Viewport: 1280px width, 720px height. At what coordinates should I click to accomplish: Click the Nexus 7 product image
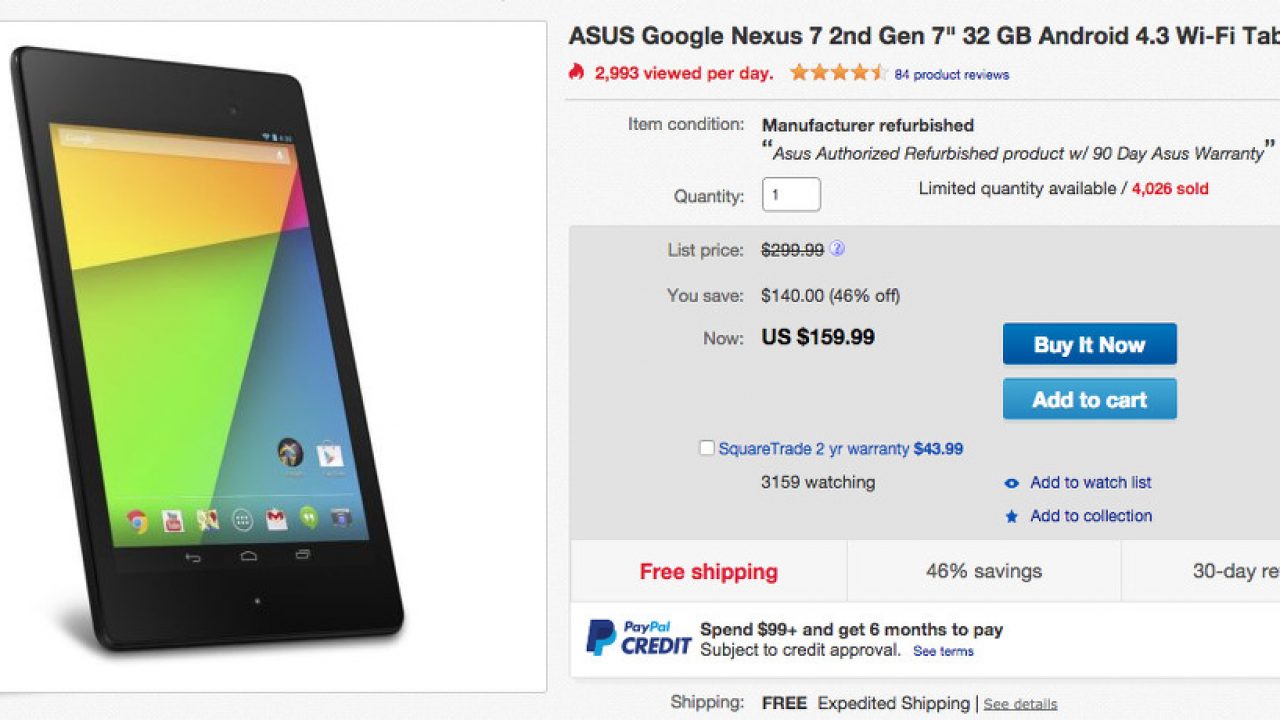pos(210,350)
